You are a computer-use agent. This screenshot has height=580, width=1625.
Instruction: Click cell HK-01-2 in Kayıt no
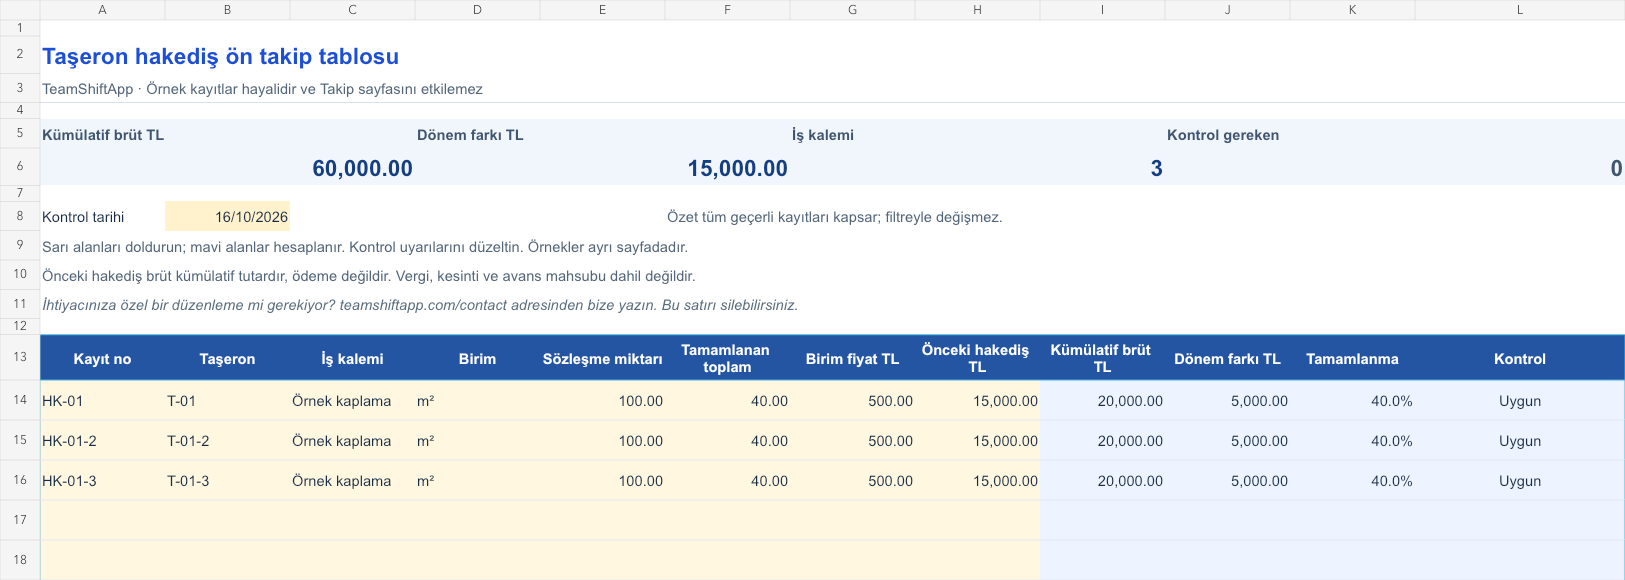point(102,441)
